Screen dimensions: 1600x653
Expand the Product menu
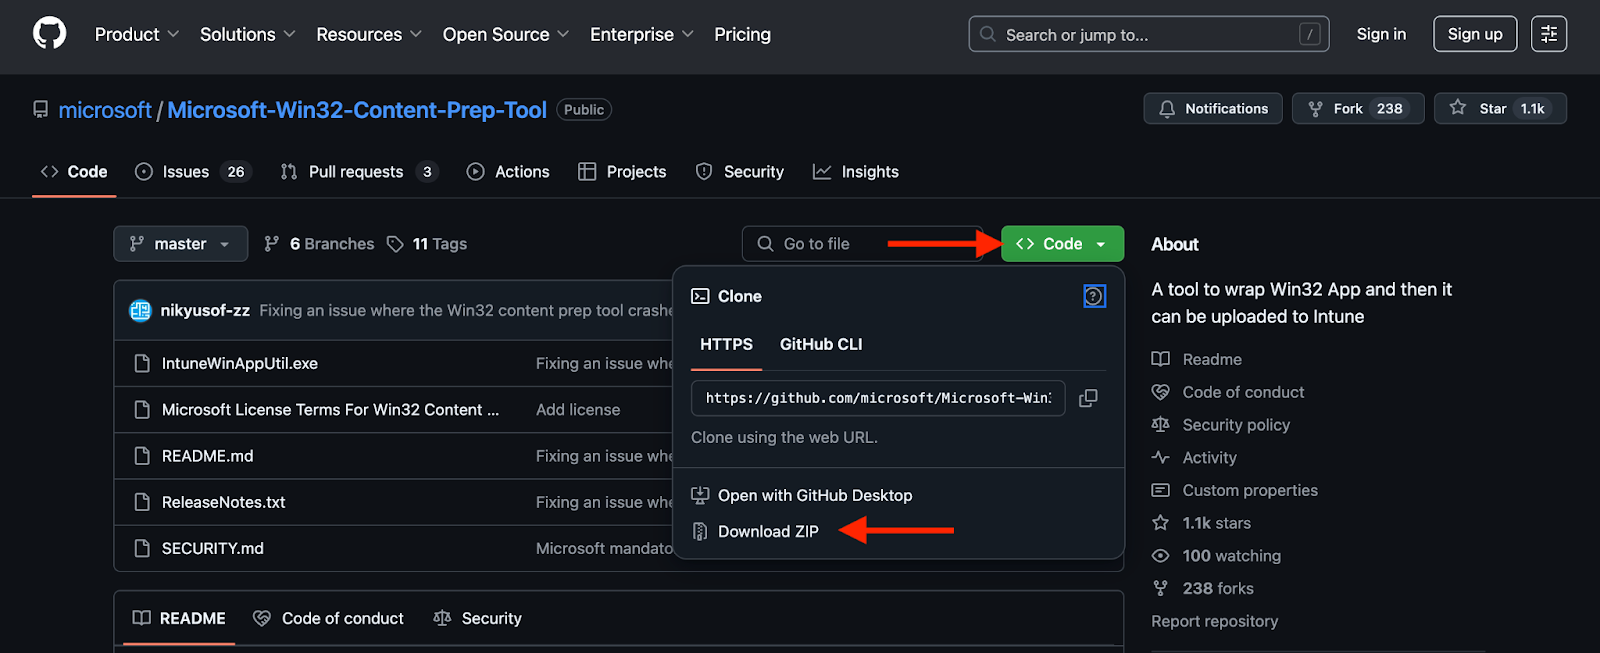(x=137, y=34)
